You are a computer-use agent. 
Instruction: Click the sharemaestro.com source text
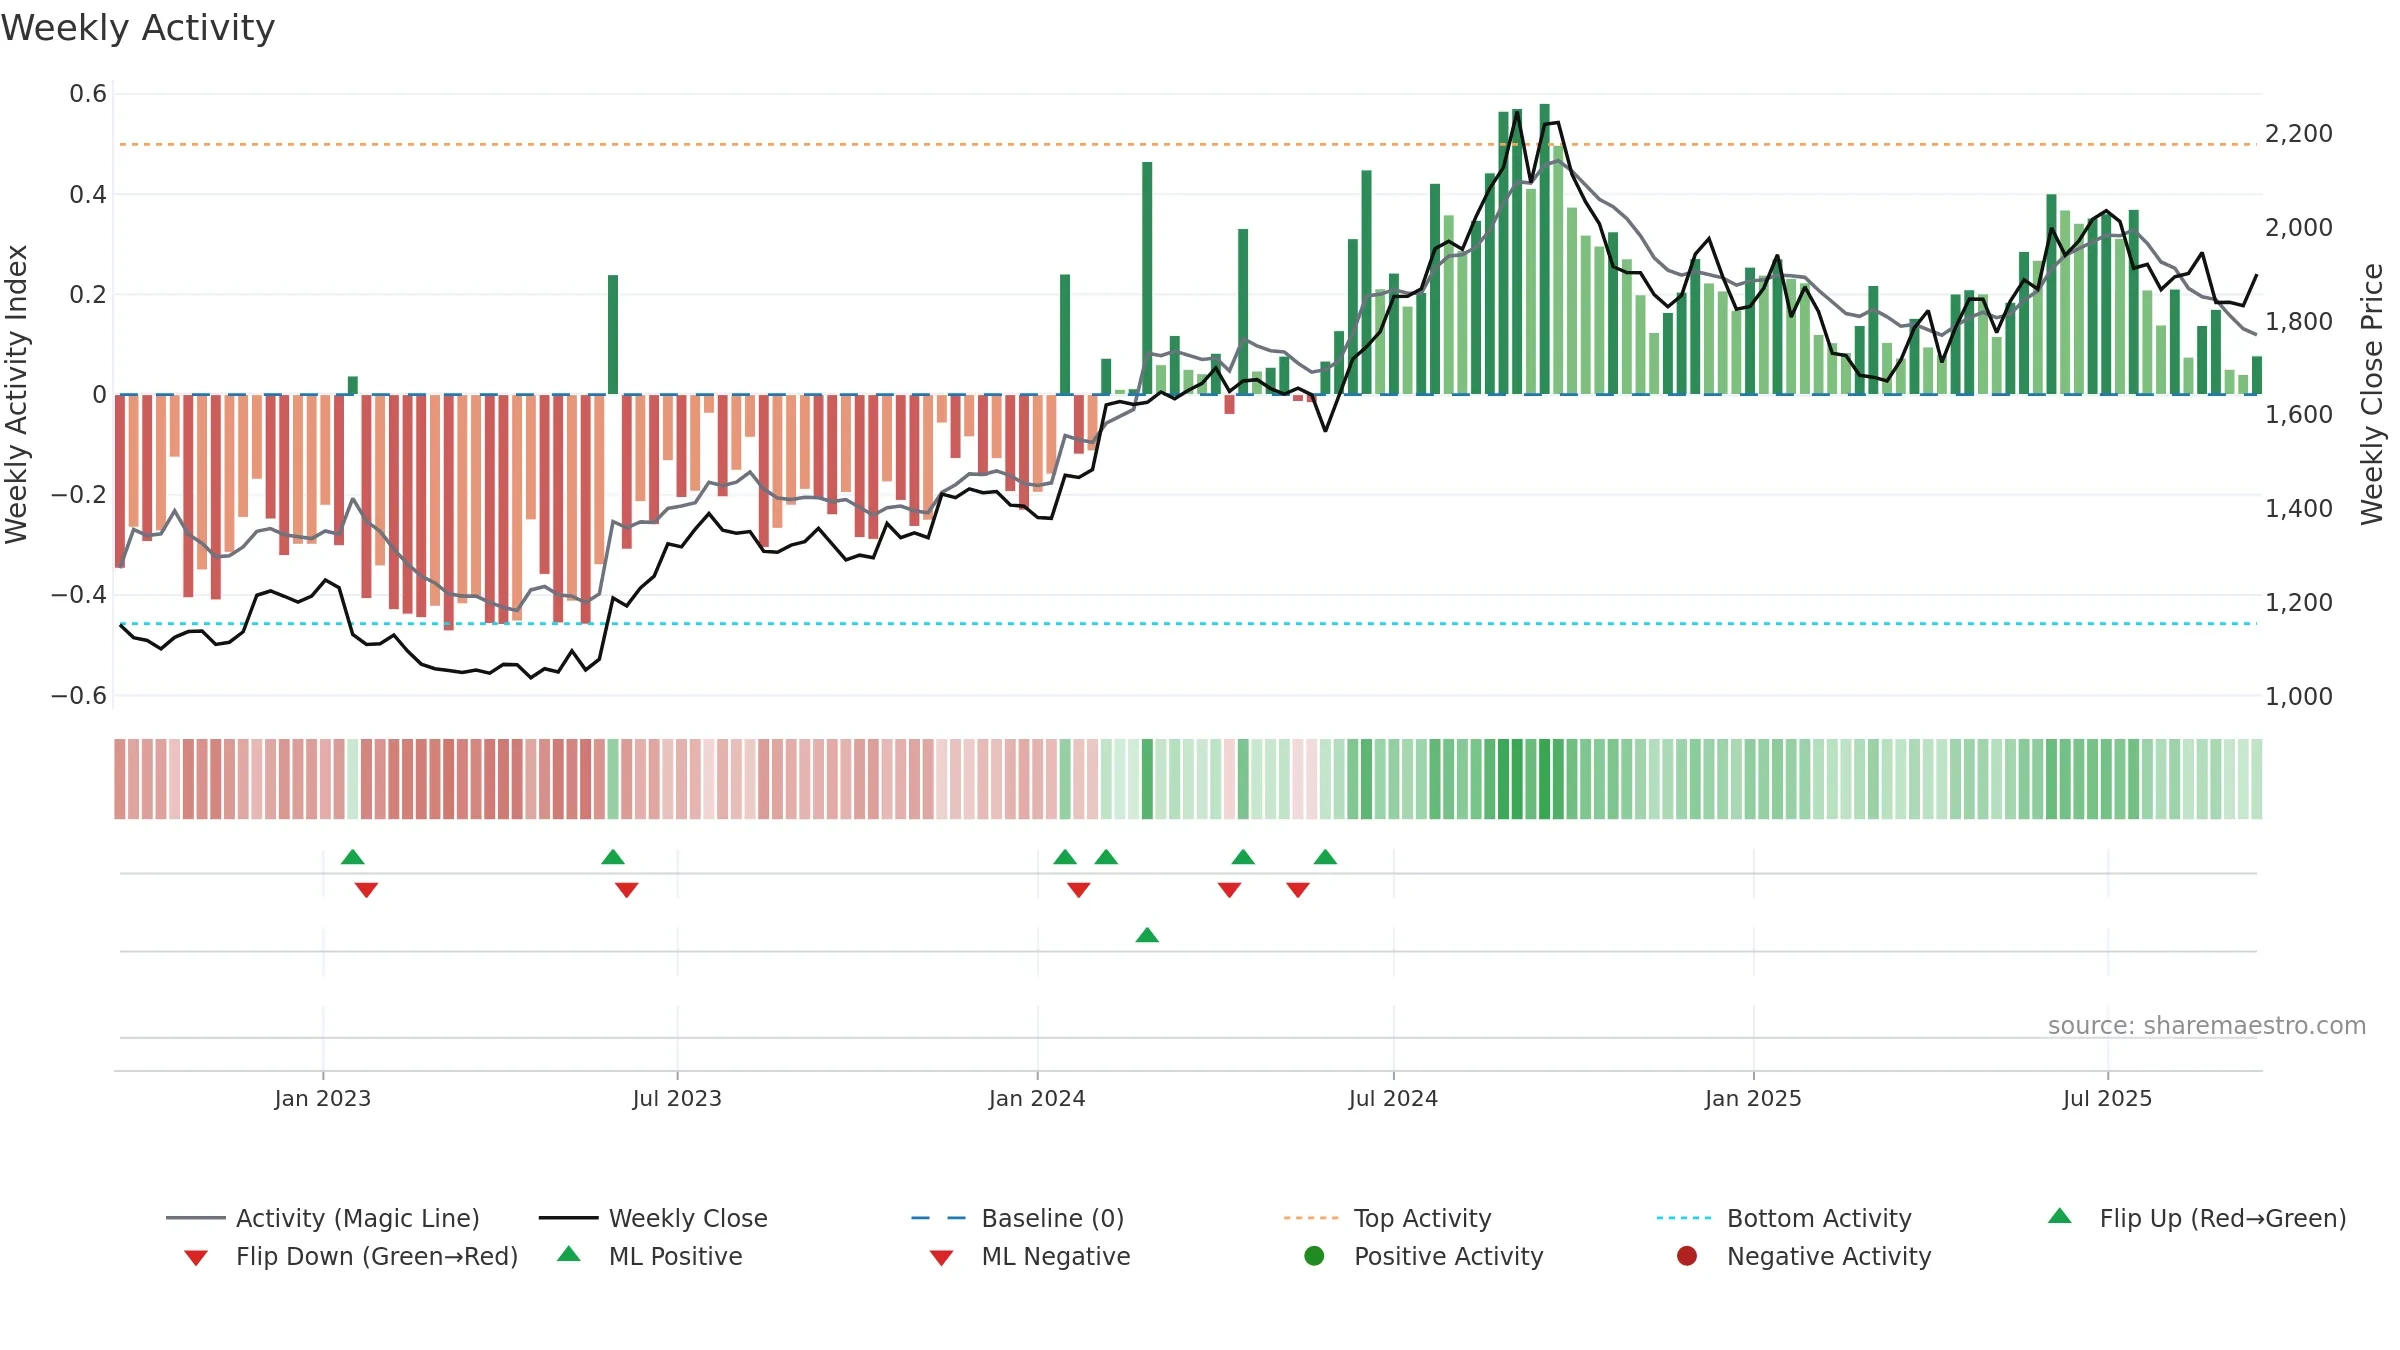pyautogui.click(x=2207, y=1025)
